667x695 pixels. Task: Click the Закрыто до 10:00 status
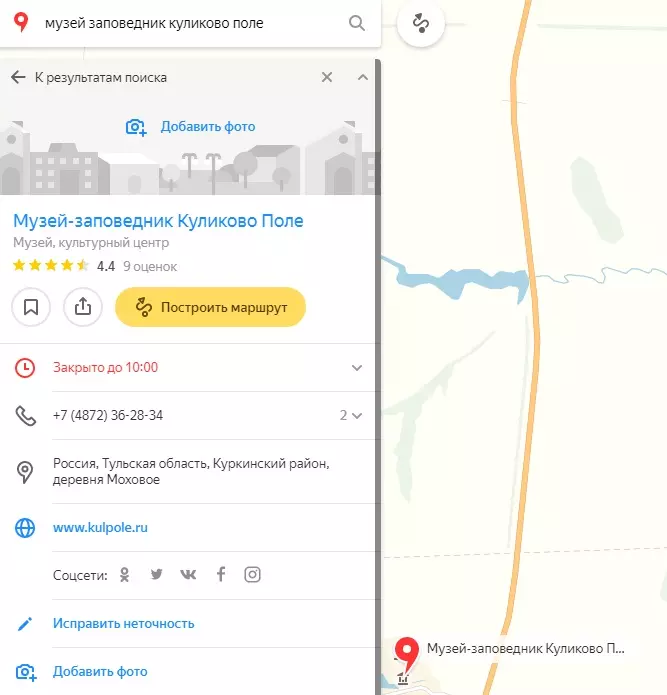(x=105, y=367)
